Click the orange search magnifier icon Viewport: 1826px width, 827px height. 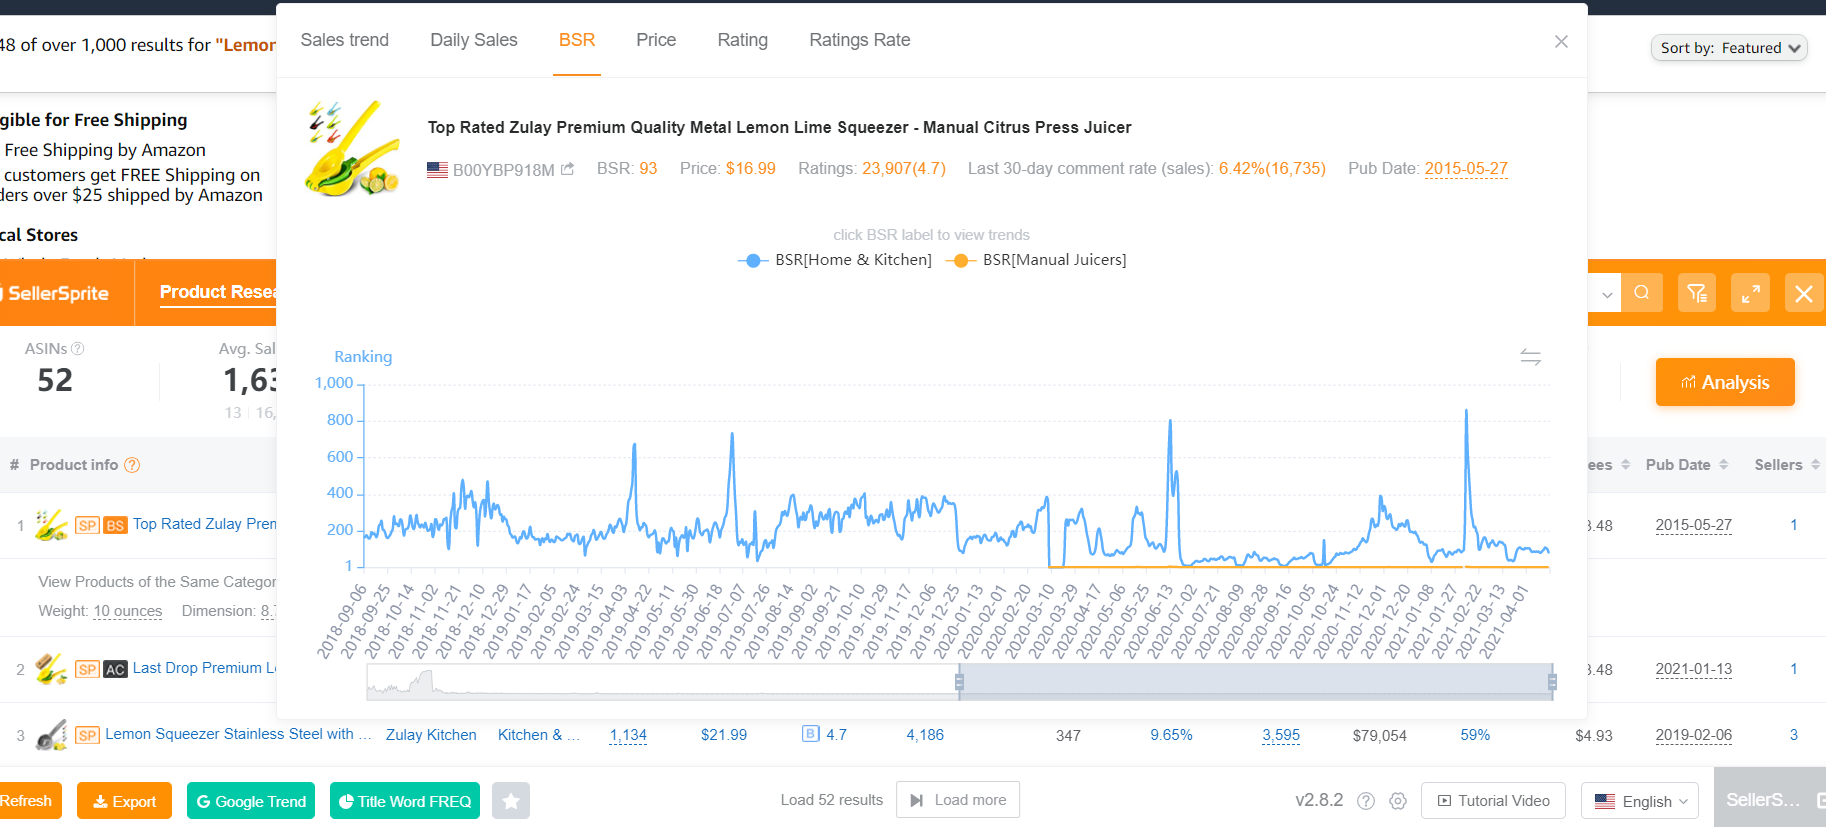(x=1642, y=293)
